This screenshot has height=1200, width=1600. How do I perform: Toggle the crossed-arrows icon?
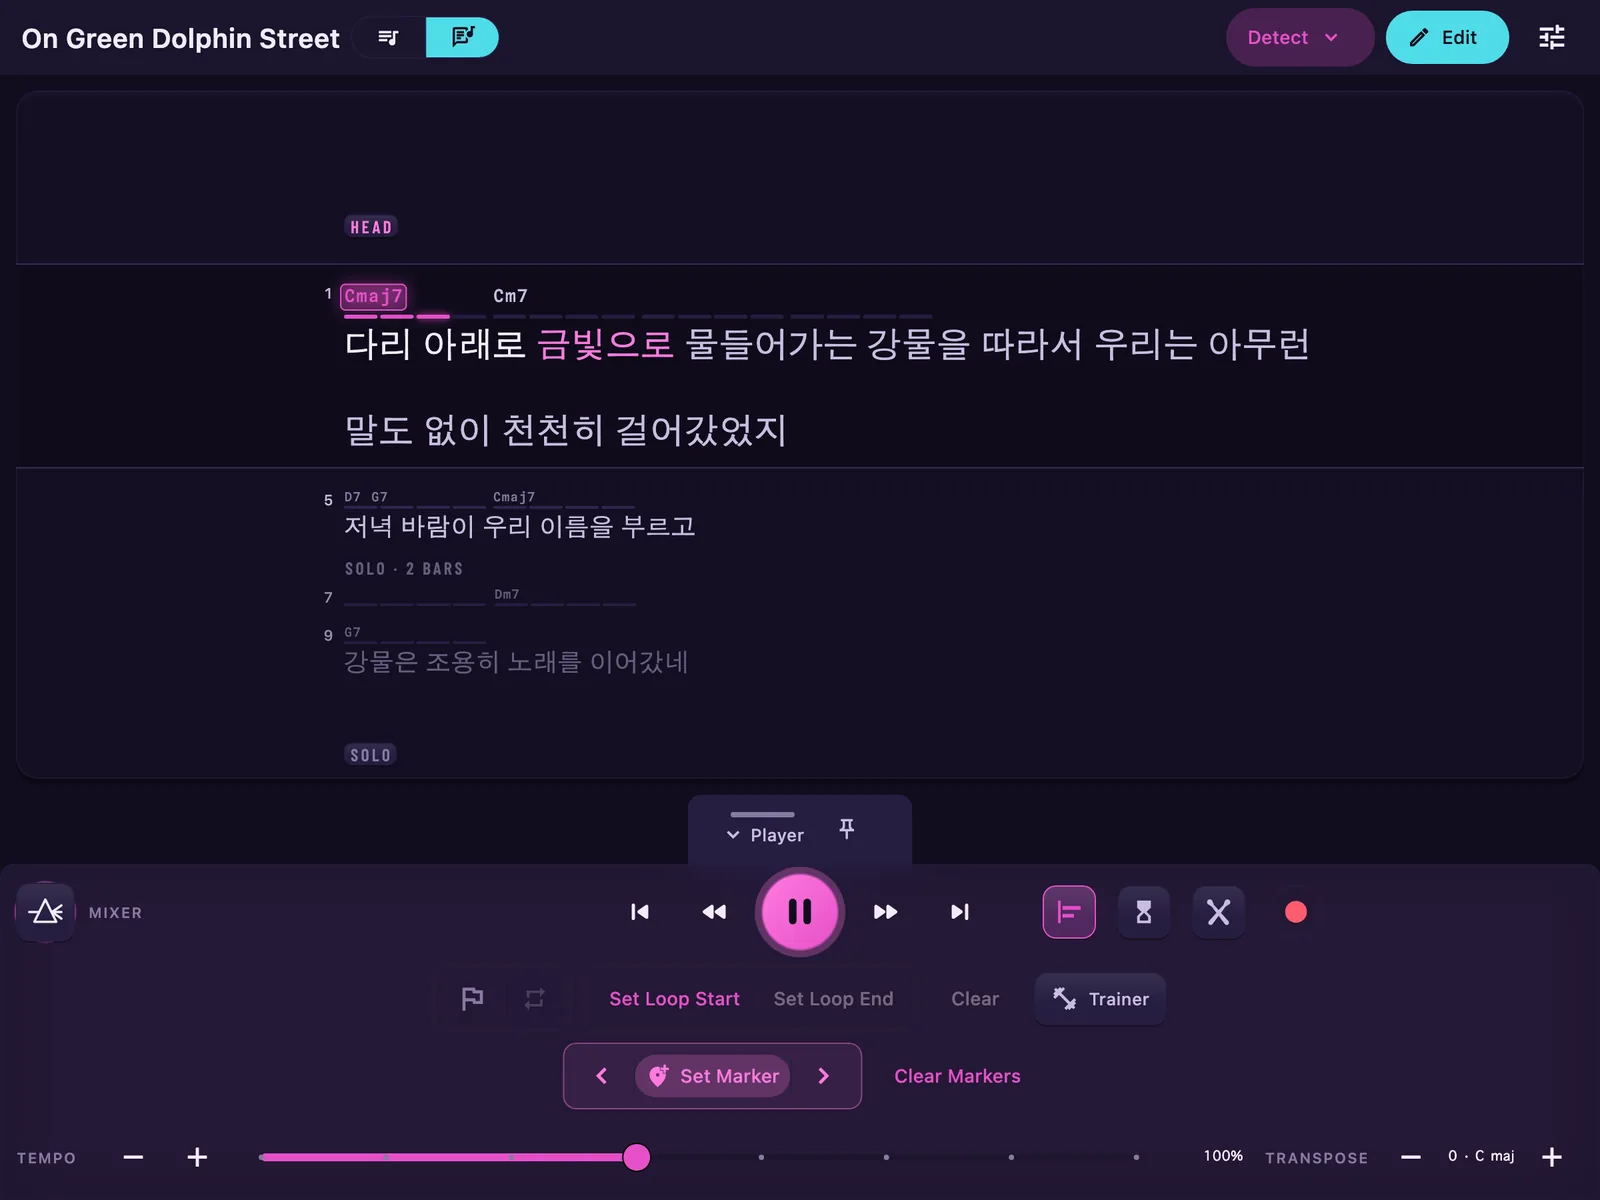pos(1218,912)
